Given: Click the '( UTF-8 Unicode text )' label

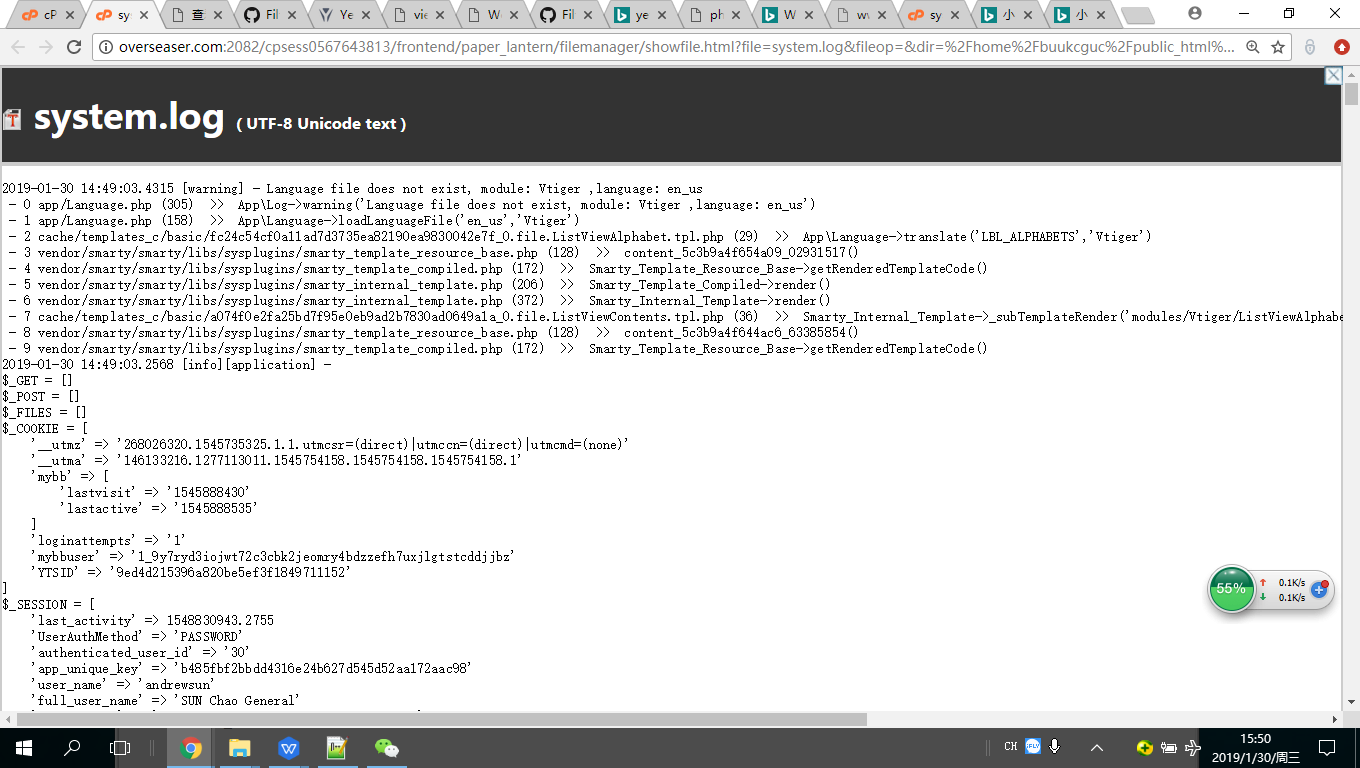Looking at the screenshot, I should click(x=321, y=124).
